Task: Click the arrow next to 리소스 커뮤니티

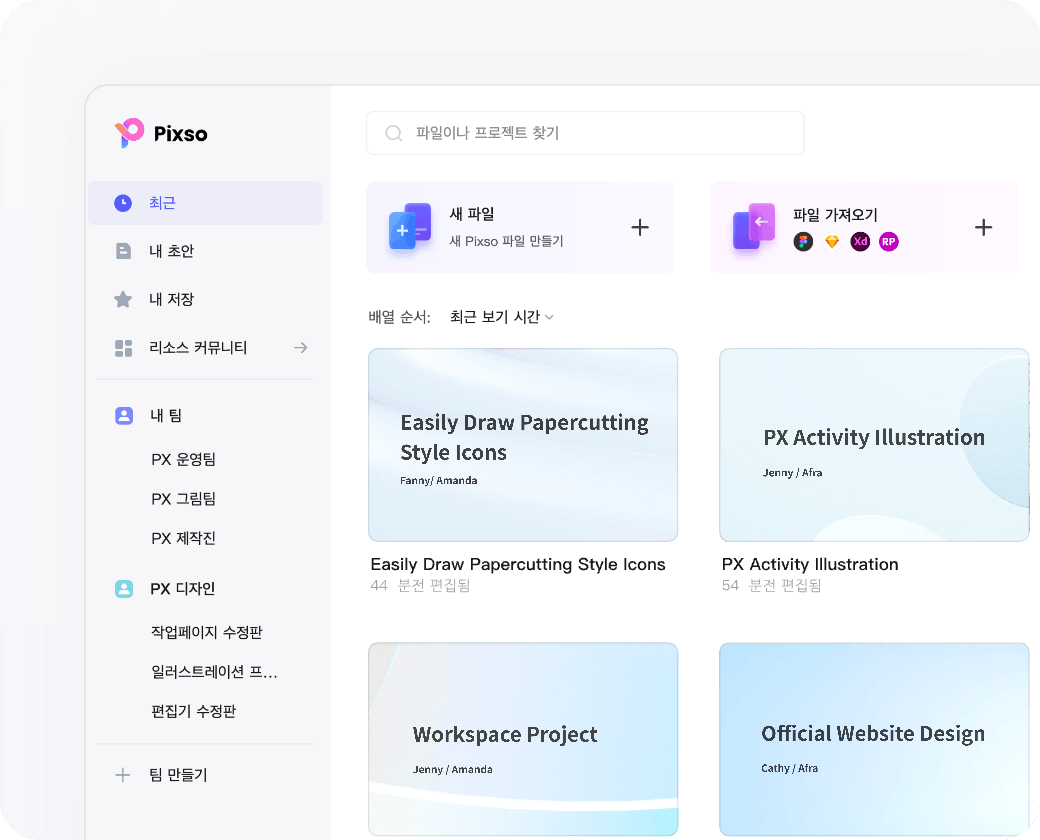Action: tap(300, 348)
